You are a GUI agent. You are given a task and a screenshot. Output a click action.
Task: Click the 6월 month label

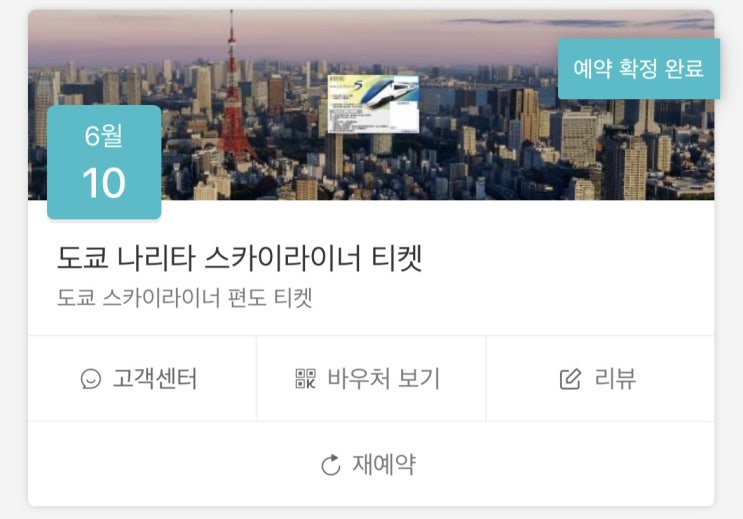(x=104, y=136)
